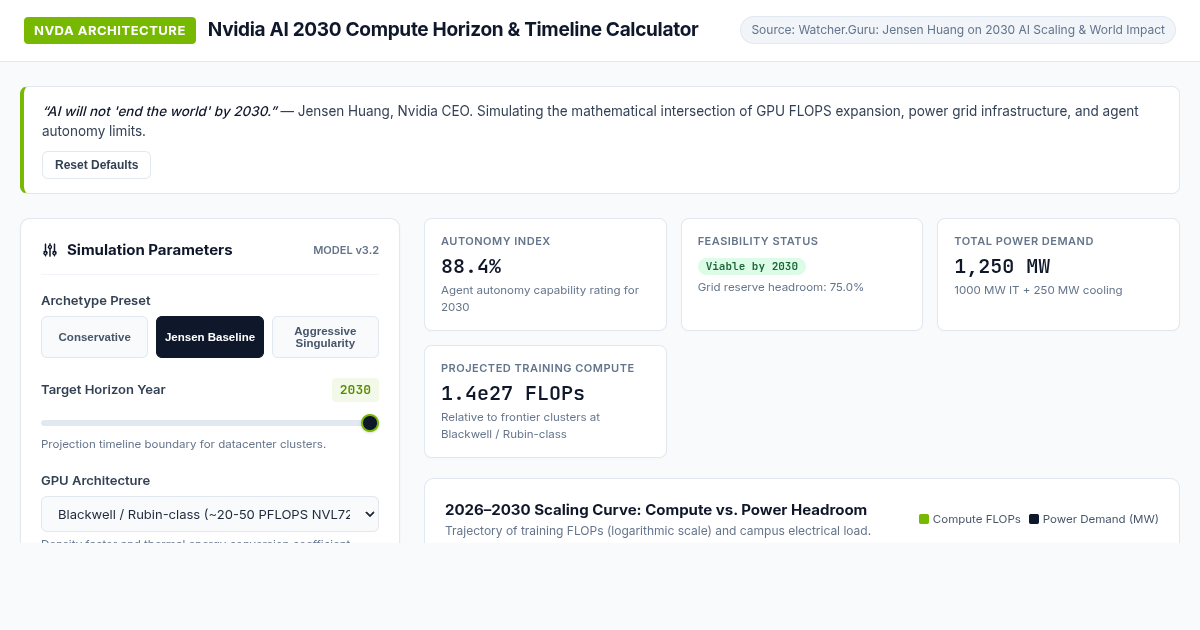Screen dimensions: 1200x630
Task: Click the Reset Defaults button
Action: point(96,165)
